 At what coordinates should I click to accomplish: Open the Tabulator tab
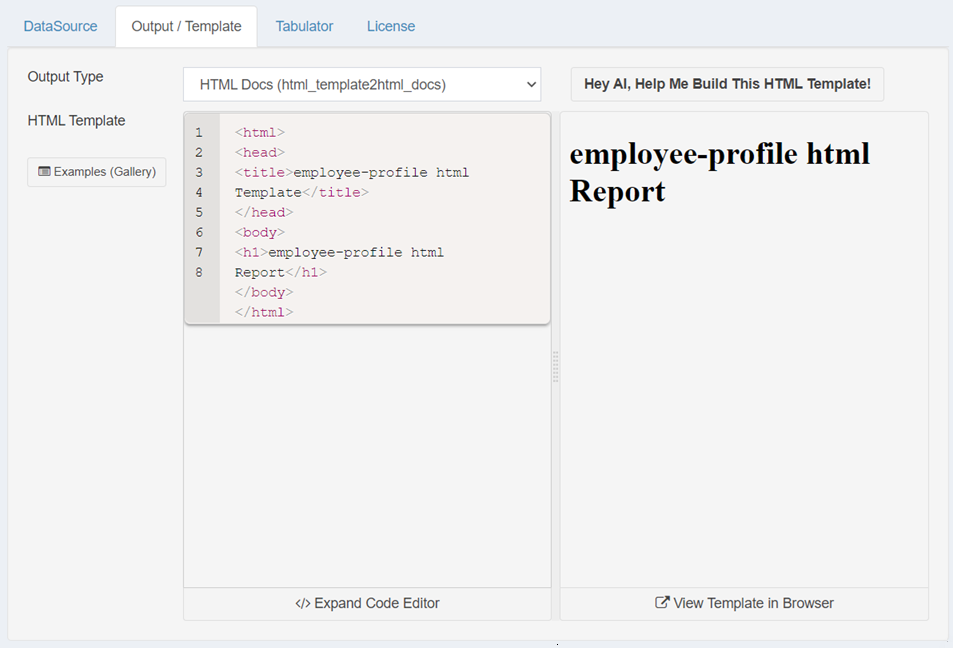click(x=304, y=26)
